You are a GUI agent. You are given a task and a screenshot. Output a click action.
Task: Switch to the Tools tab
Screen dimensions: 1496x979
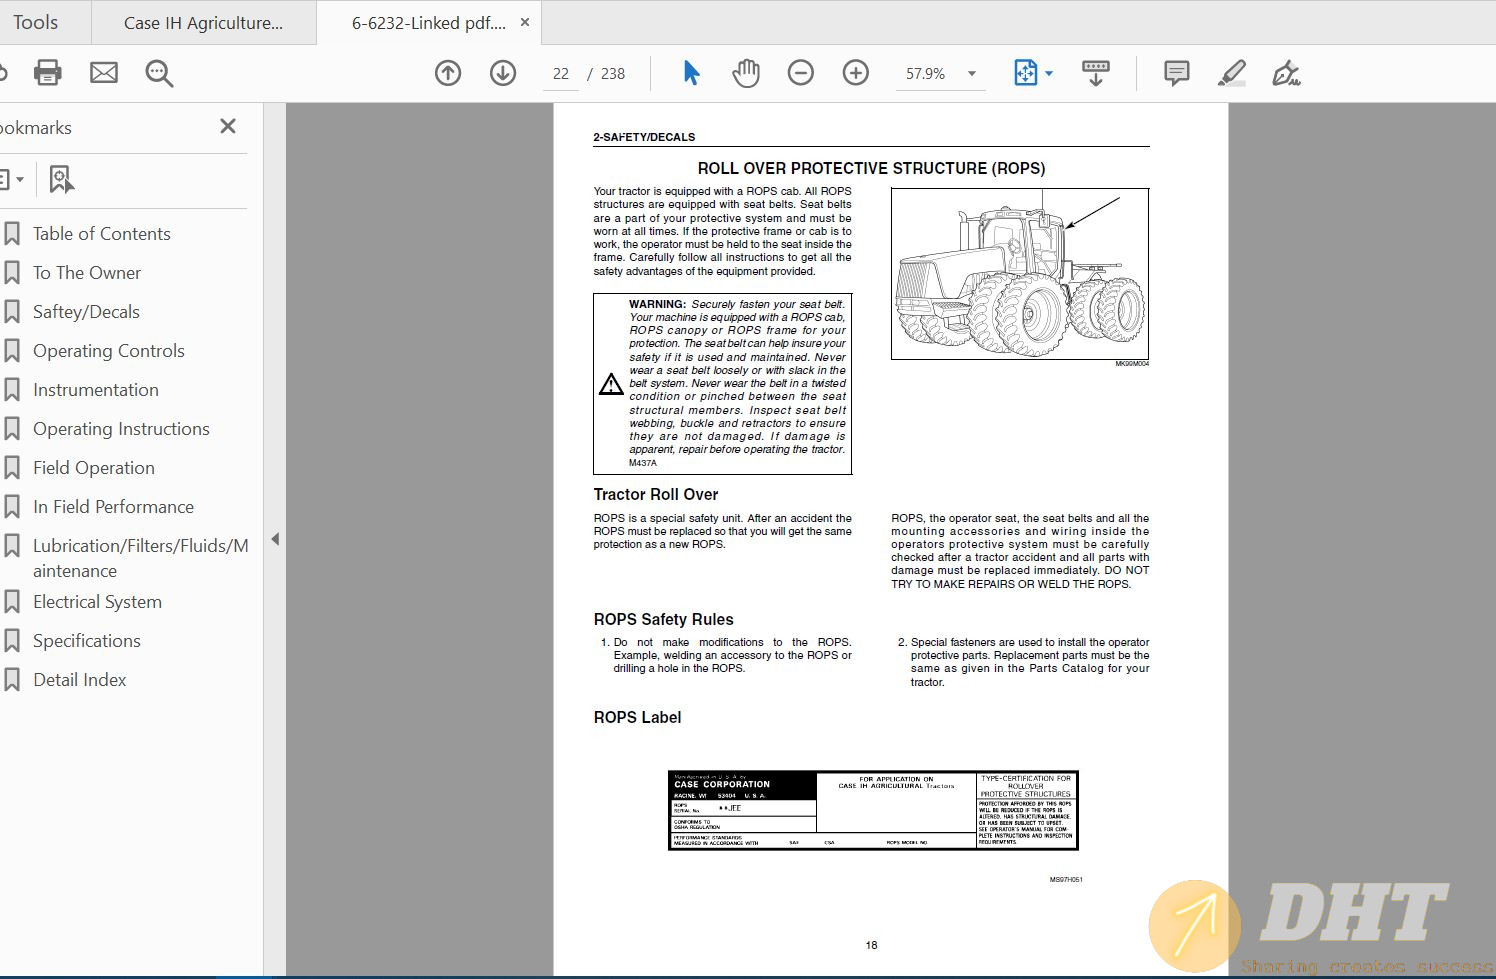tap(36, 22)
